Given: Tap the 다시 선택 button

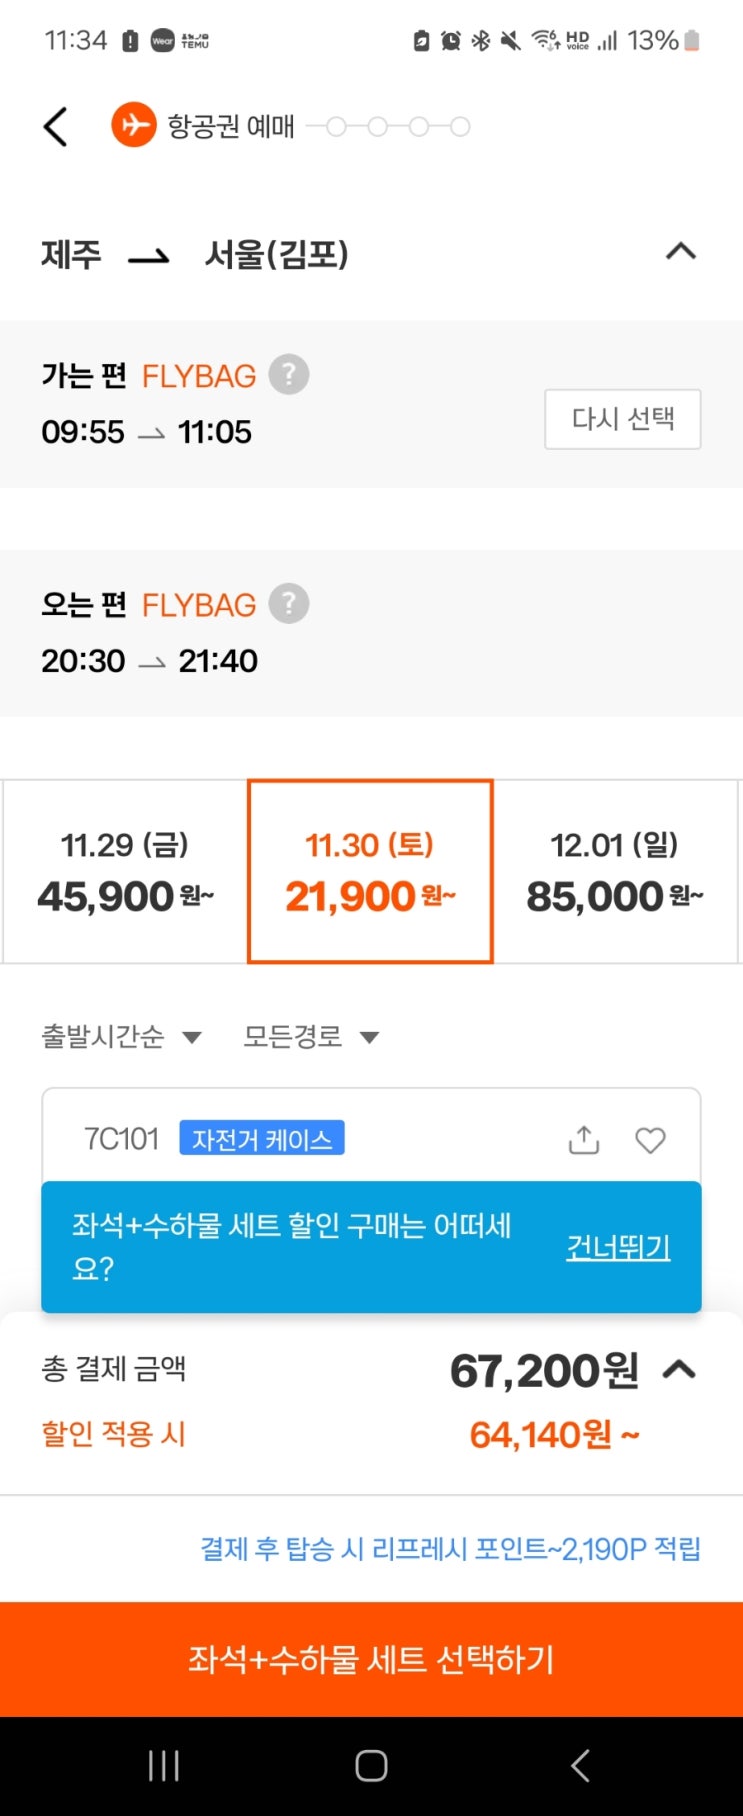Looking at the screenshot, I should [622, 419].
